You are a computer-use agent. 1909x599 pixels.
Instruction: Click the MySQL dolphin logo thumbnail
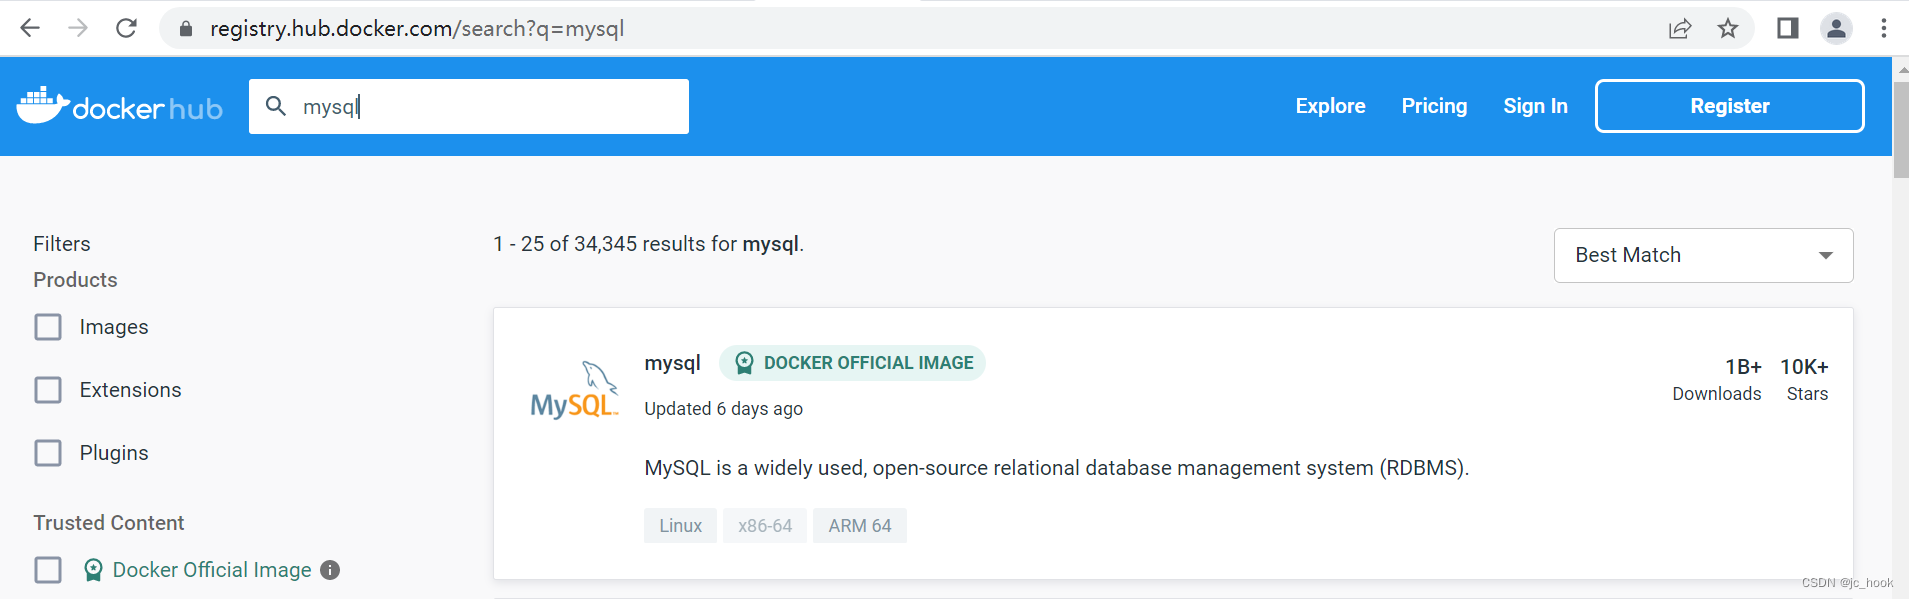point(575,391)
